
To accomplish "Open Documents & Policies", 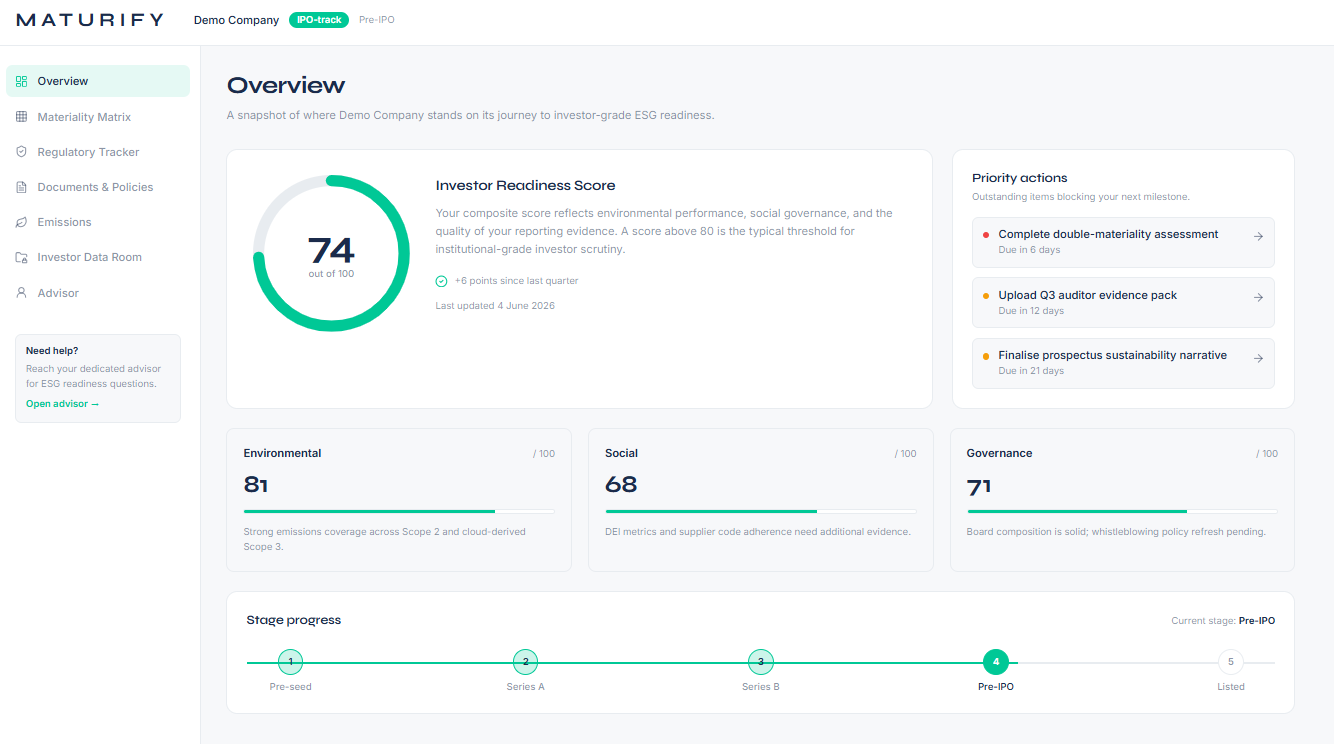I will [98, 187].
